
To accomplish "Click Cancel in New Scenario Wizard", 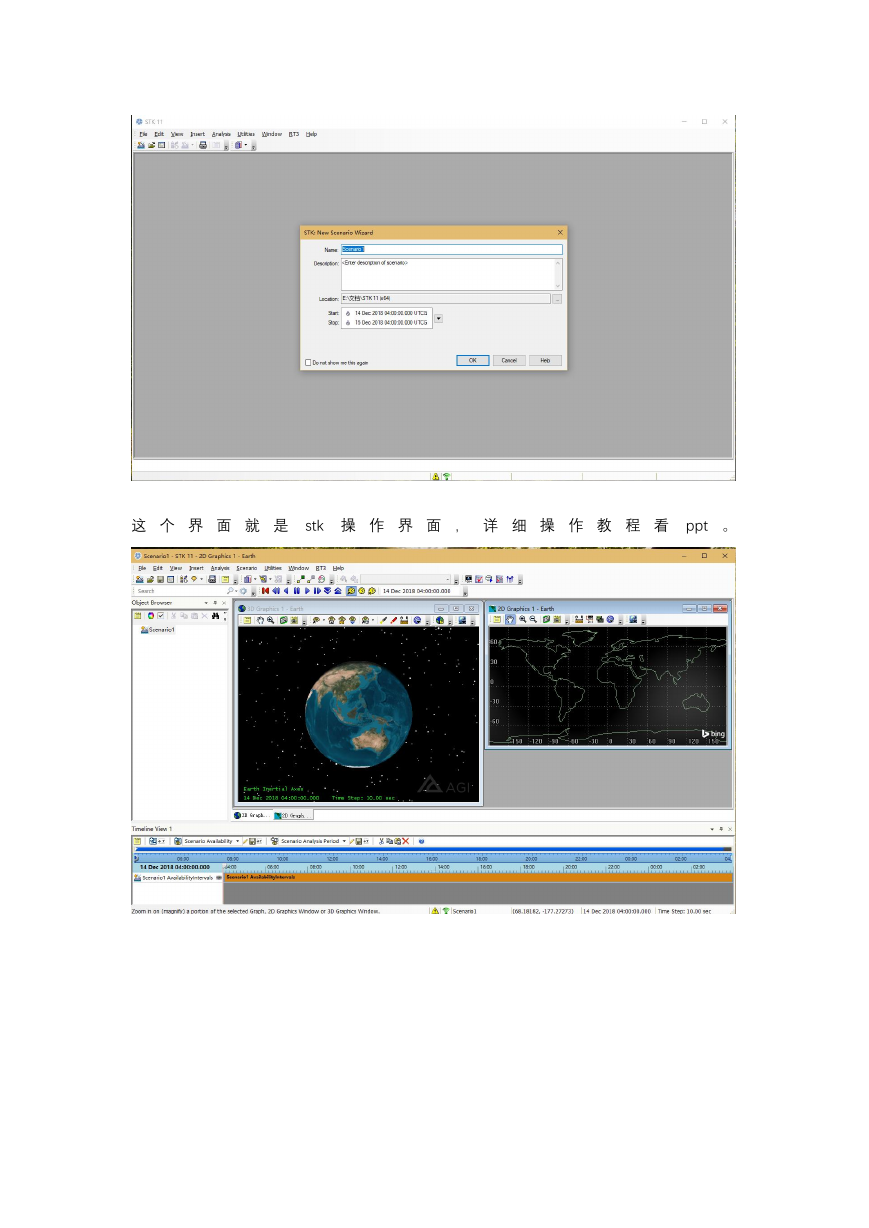I will tap(509, 360).
